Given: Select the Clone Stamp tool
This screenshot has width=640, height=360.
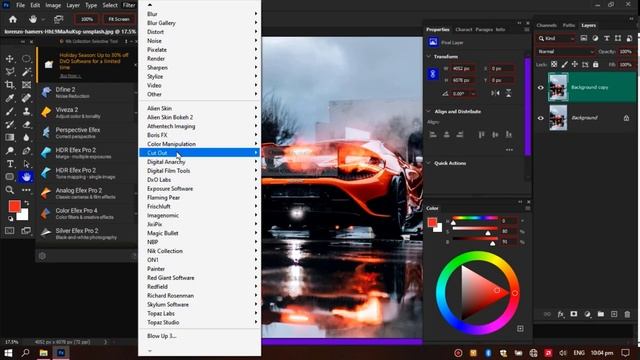Looking at the screenshot, I should [26, 111].
